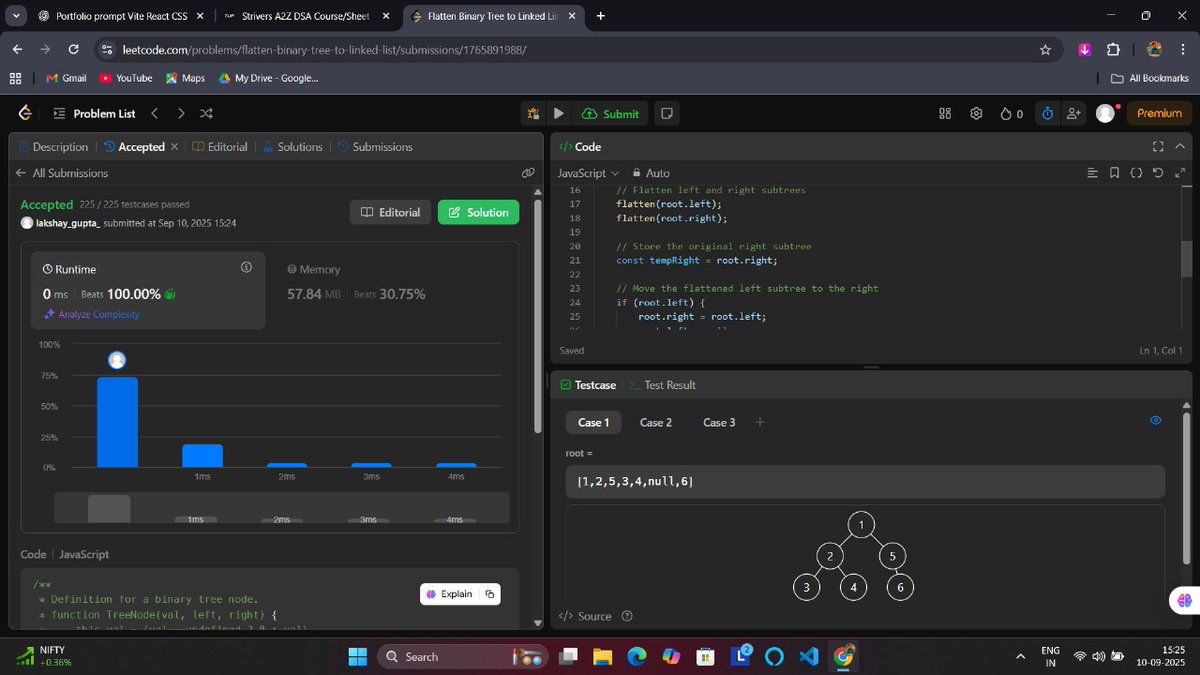This screenshot has width=1200, height=675.
Task: Select the Case 1 tab
Action: point(594,423)
